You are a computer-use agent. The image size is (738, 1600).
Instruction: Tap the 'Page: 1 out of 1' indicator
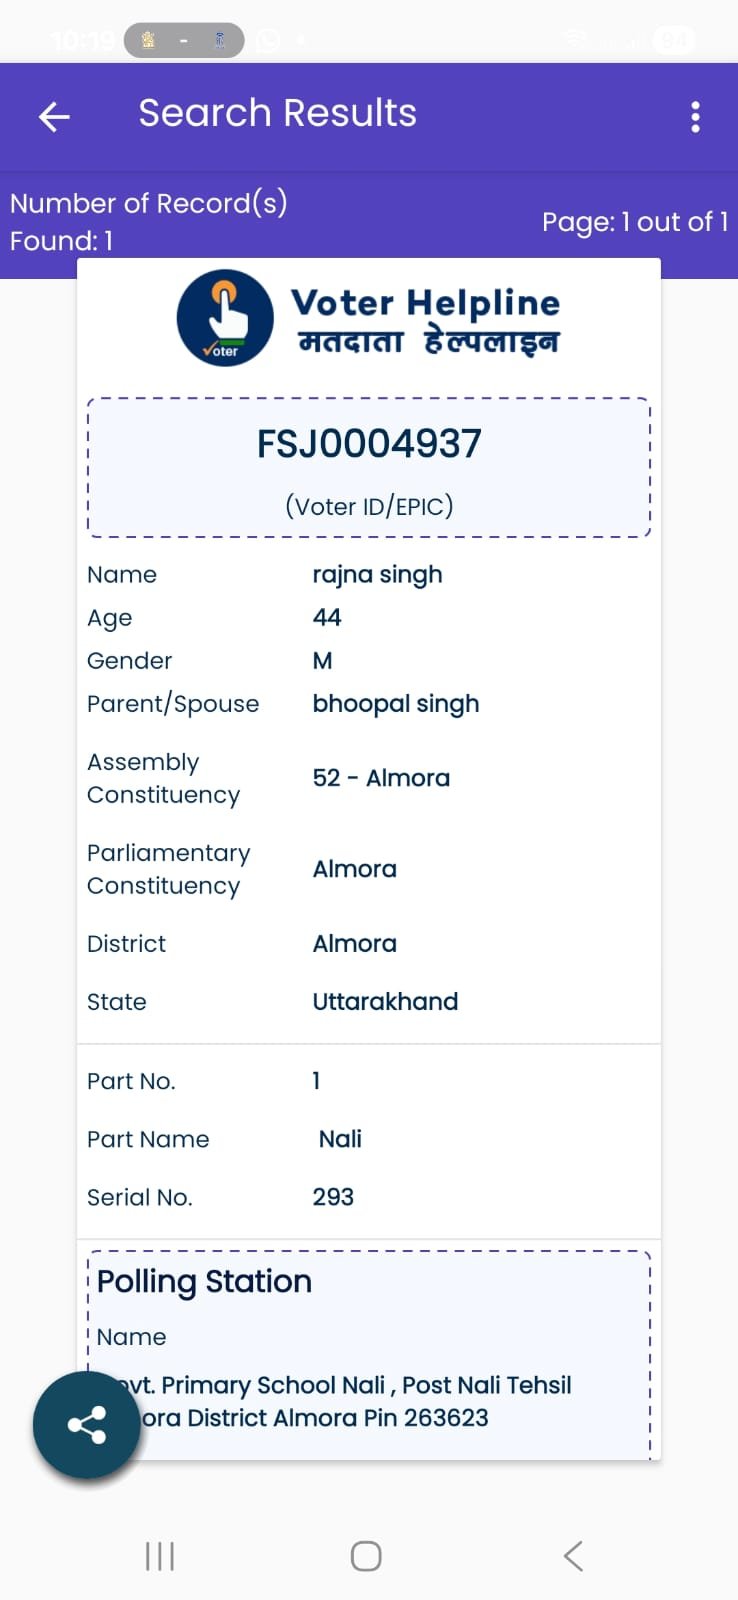click(x=634, y=222)
